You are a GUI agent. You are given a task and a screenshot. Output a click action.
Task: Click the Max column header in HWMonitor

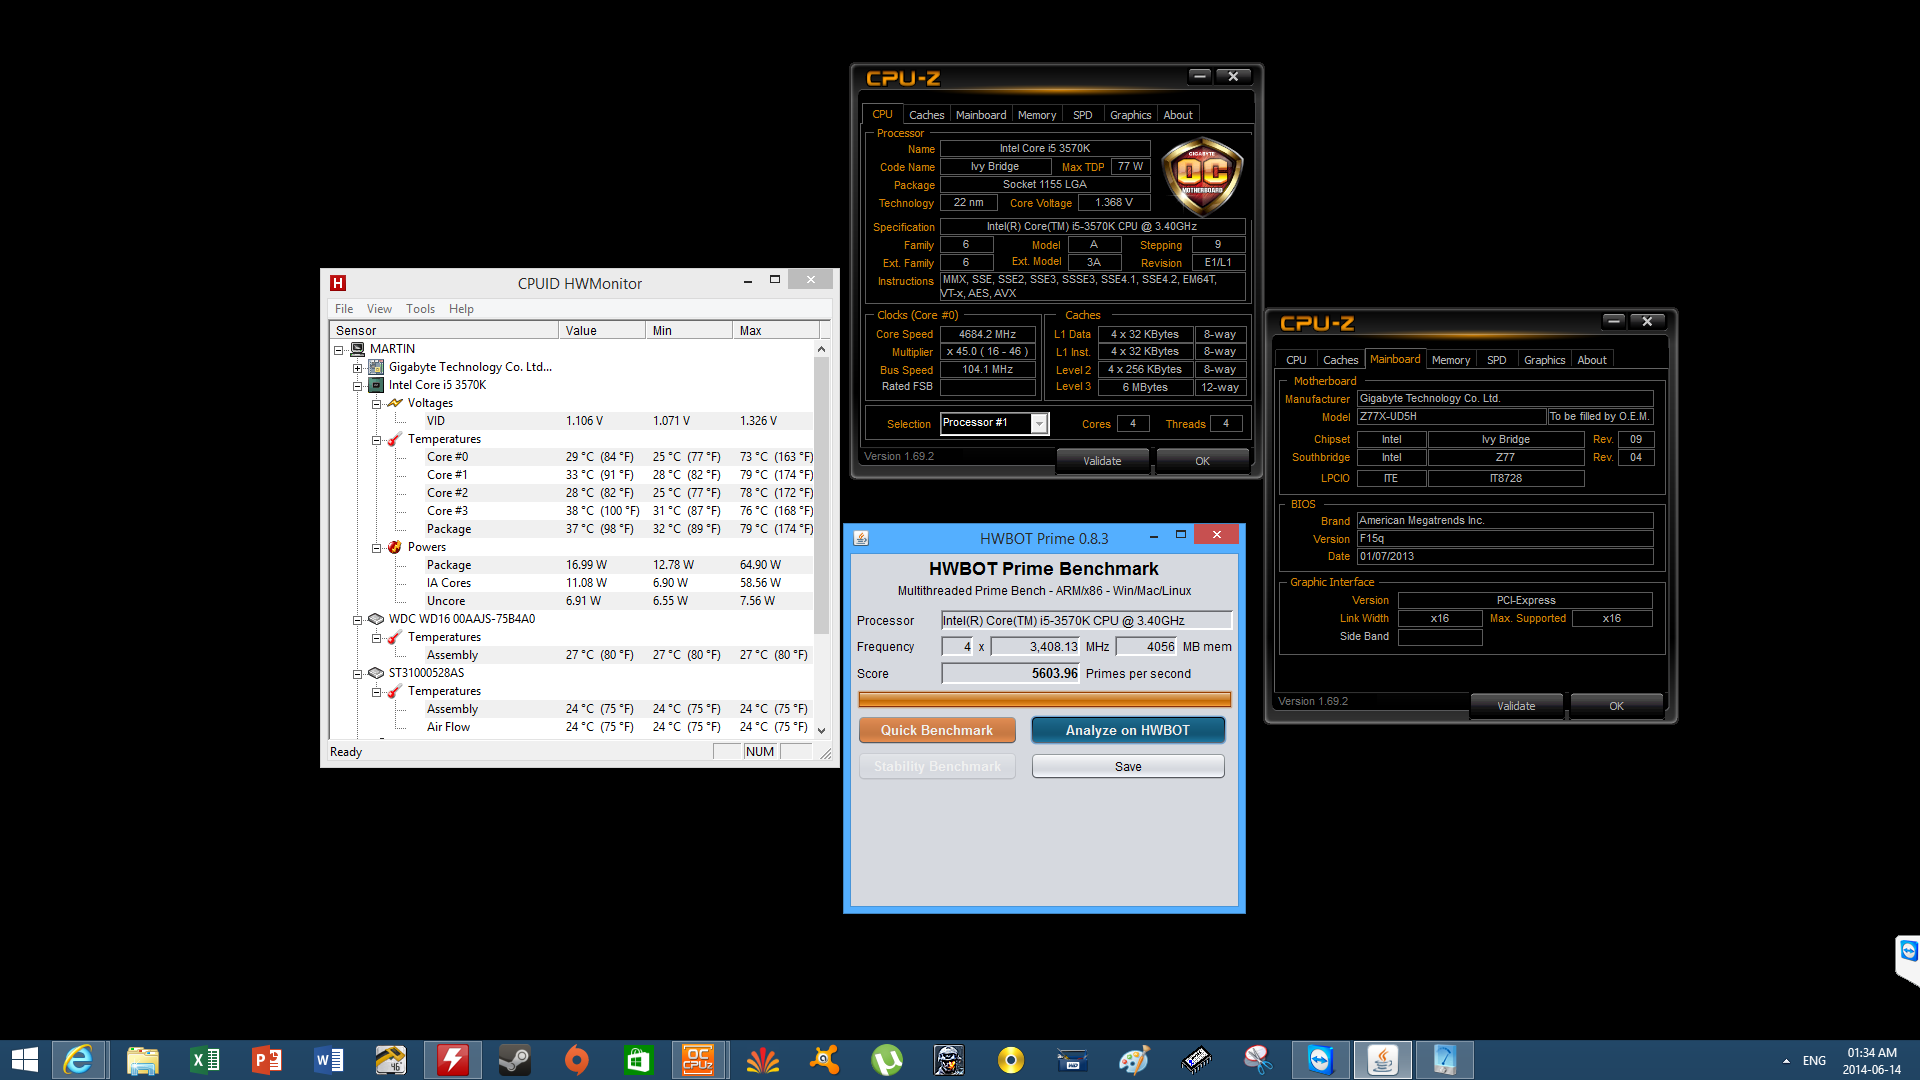click(x=776, y=331)
